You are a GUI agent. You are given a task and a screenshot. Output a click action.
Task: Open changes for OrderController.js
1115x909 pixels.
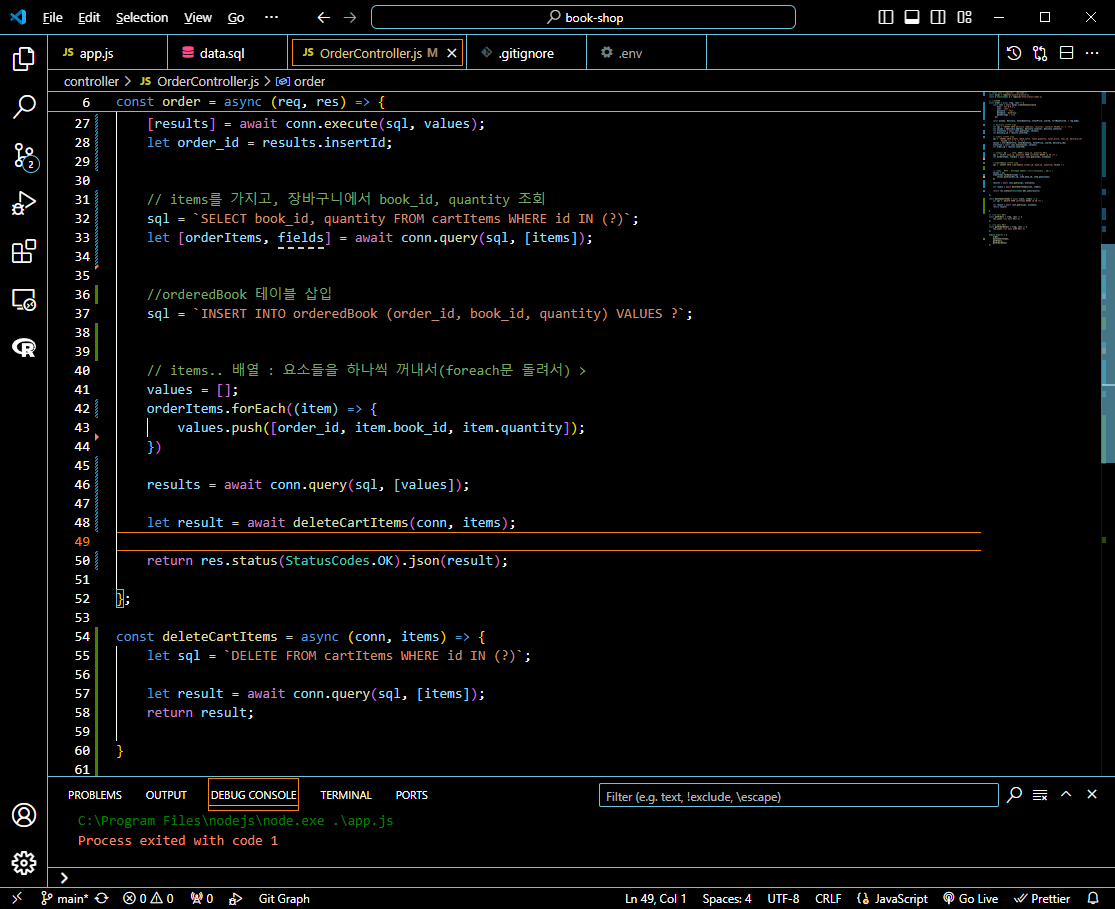(x=1040, y=53)
